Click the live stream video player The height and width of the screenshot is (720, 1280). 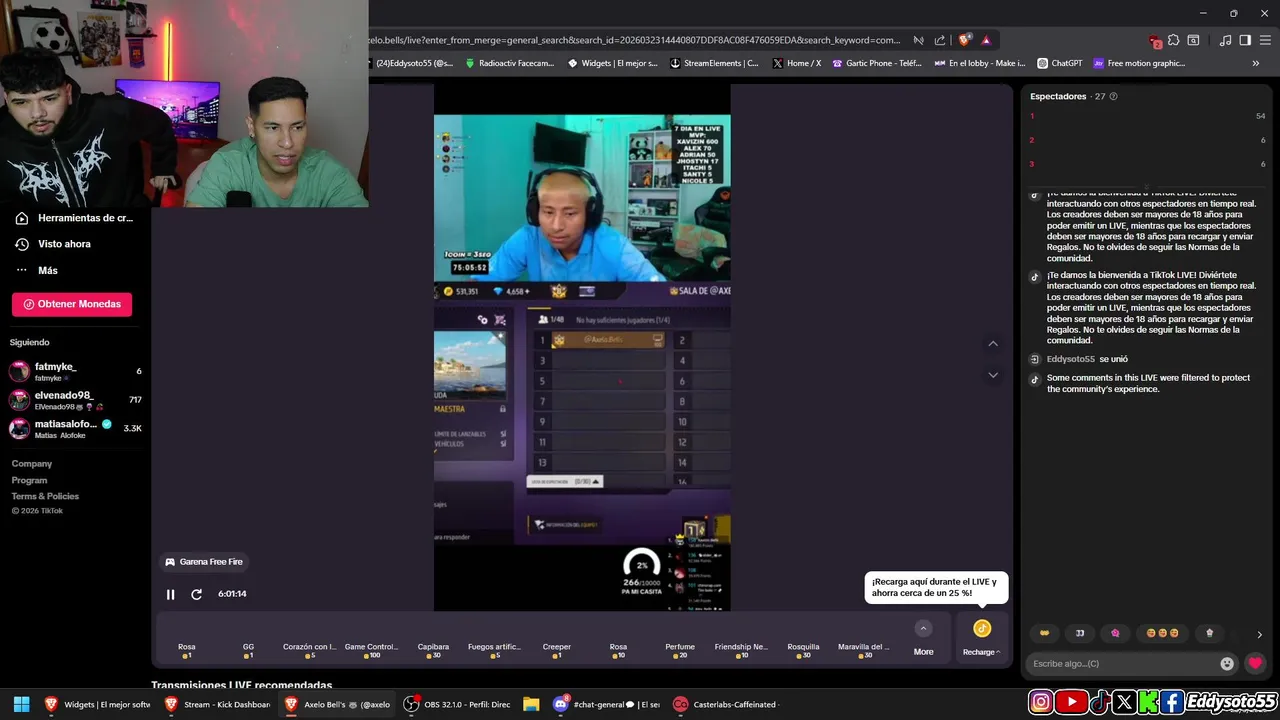(x=582, y=347)
